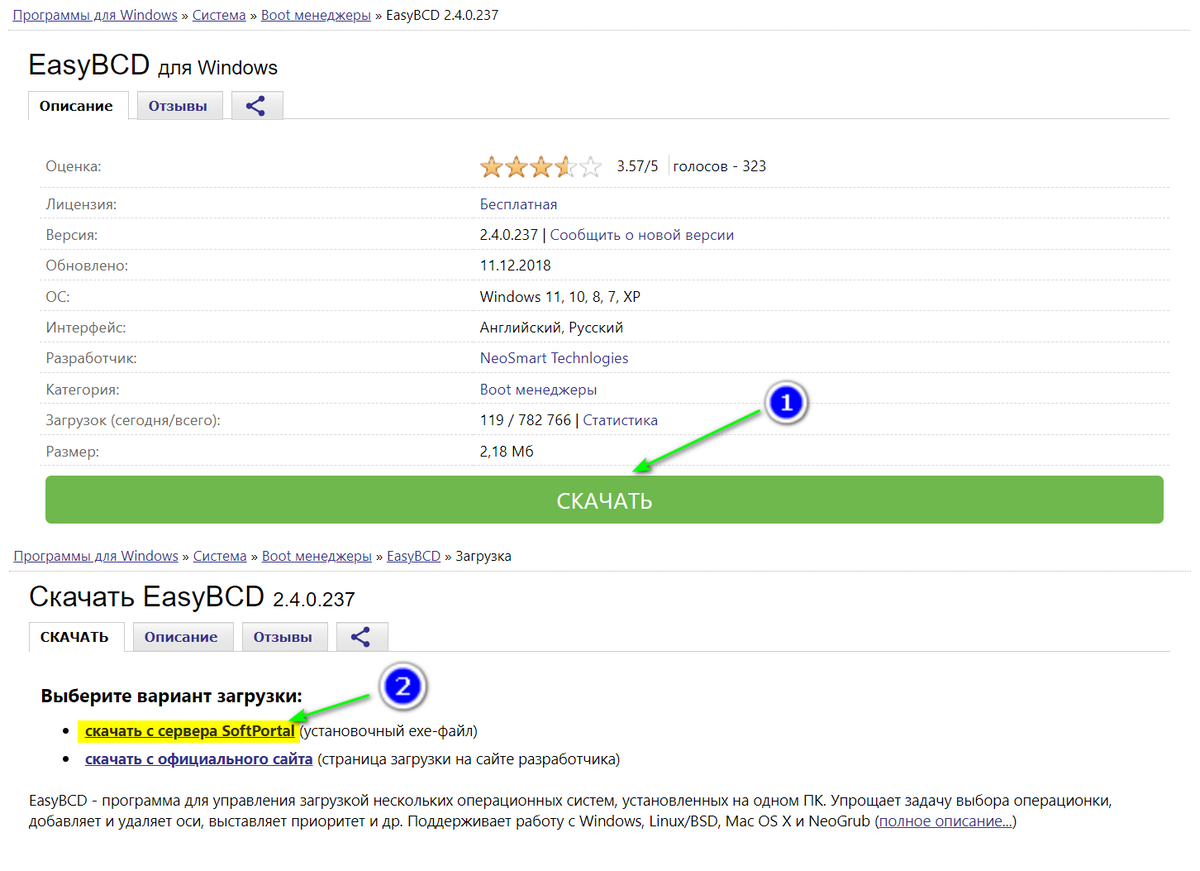Open Boot менеджеры category link in table
This screenshot has height=871, width=1200.
pyautogui.click(x=539, y=389)
